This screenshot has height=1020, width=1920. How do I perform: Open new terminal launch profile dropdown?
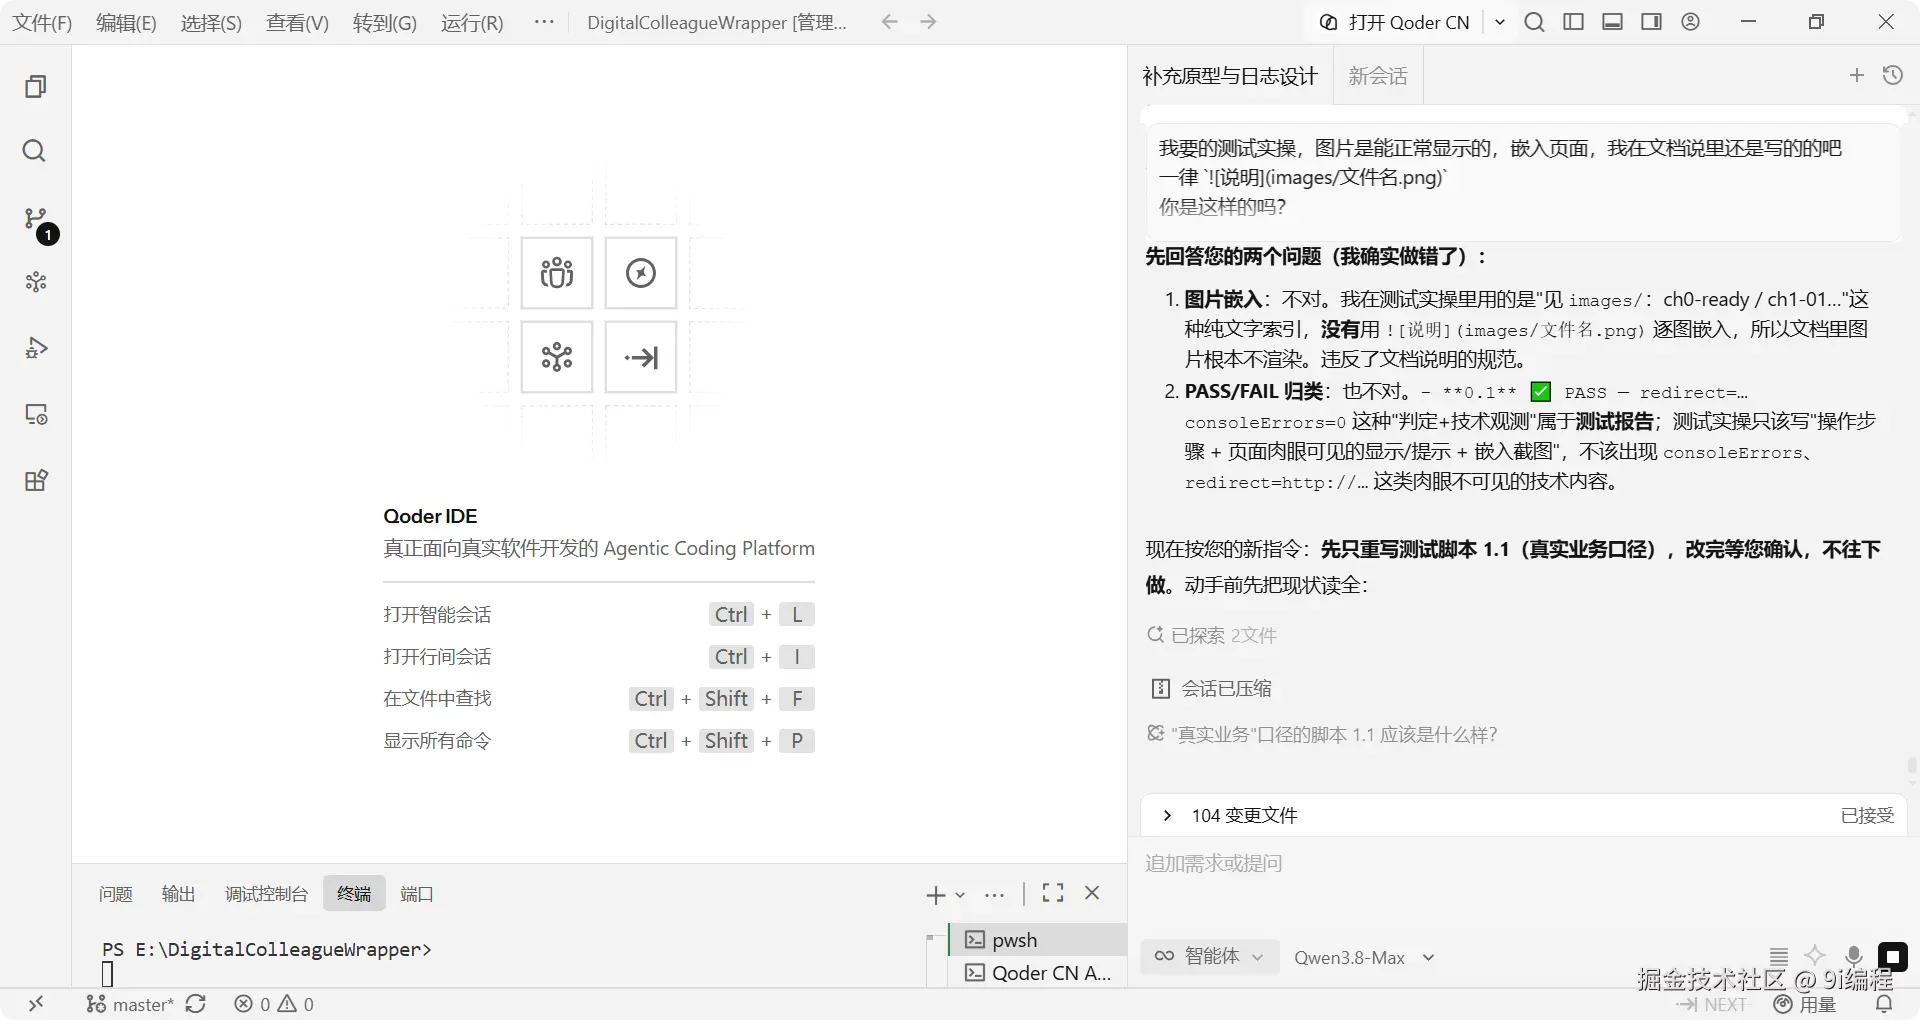[x=960, y=895]
